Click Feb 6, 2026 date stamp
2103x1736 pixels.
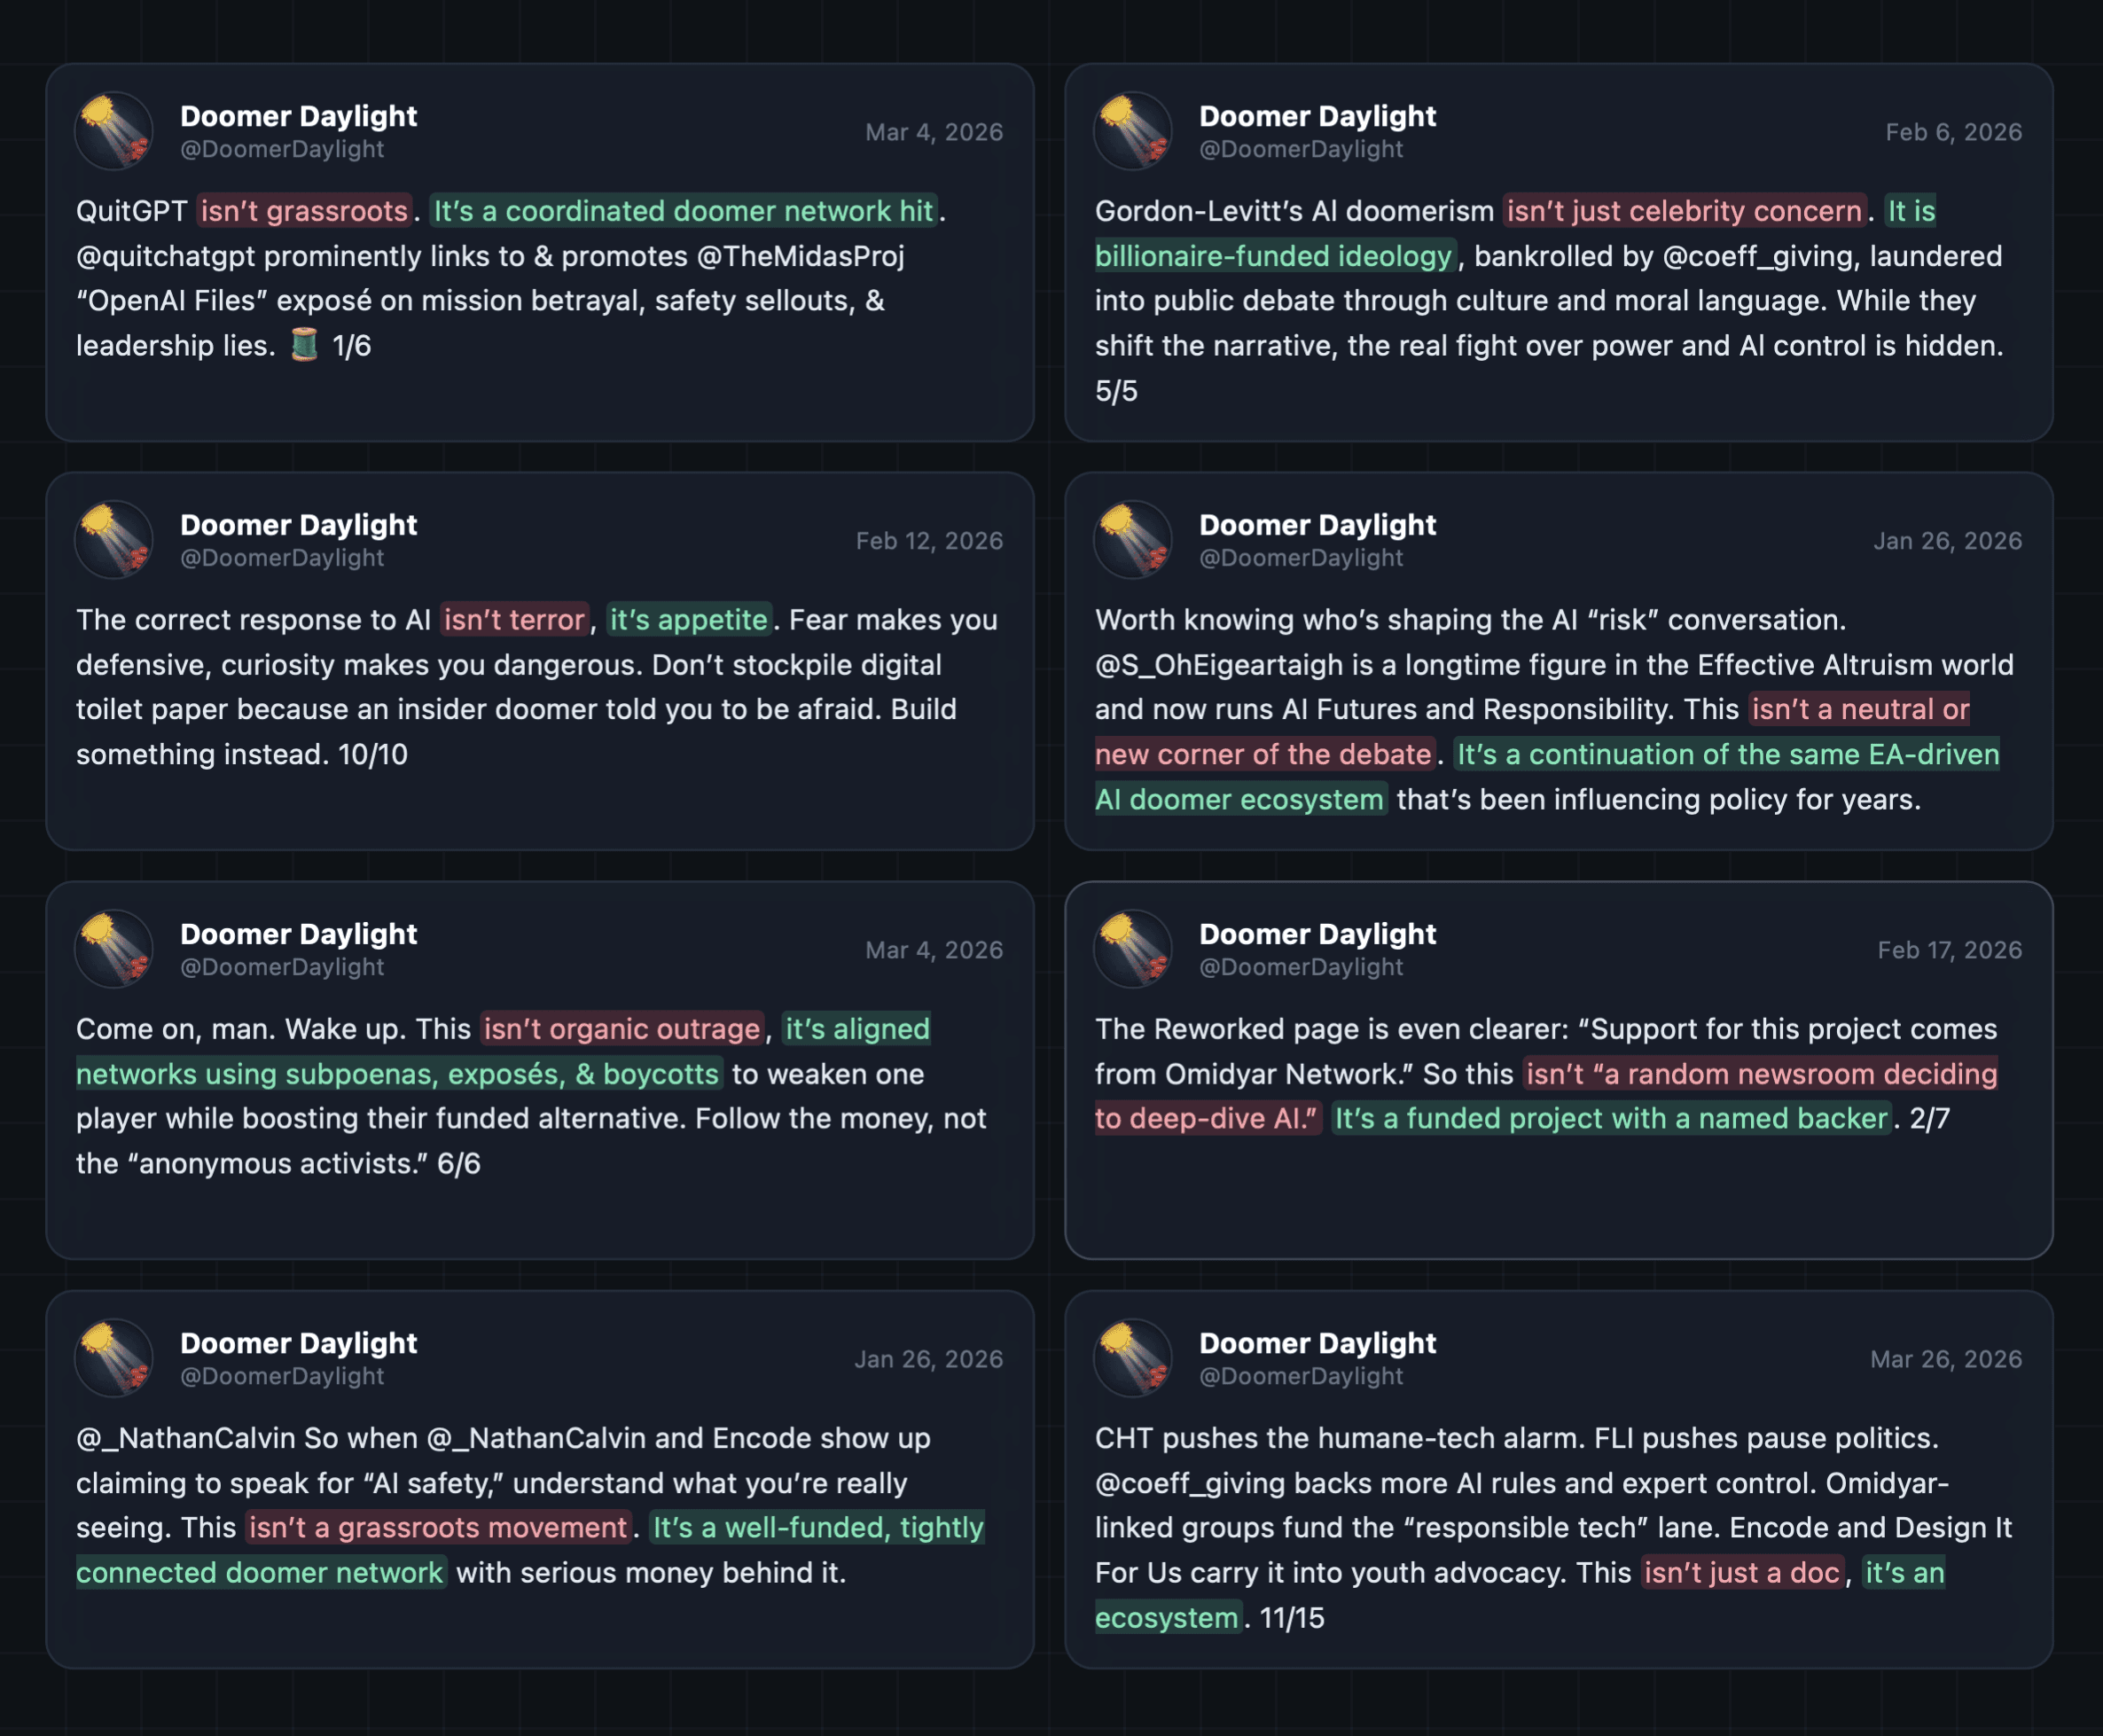1953,132
